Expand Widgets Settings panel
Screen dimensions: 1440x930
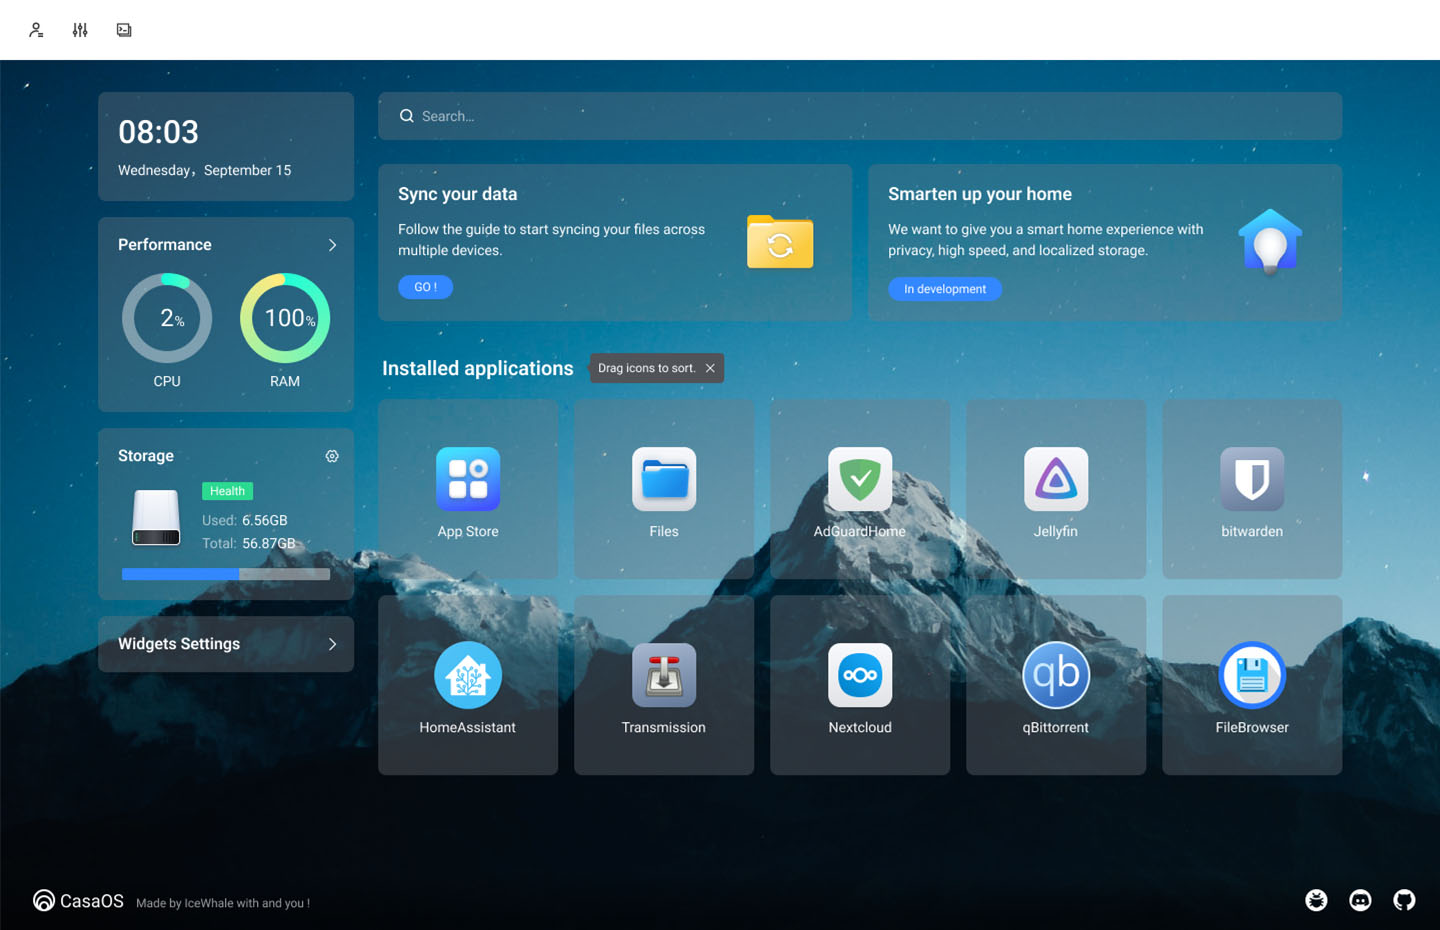[332, 644]
